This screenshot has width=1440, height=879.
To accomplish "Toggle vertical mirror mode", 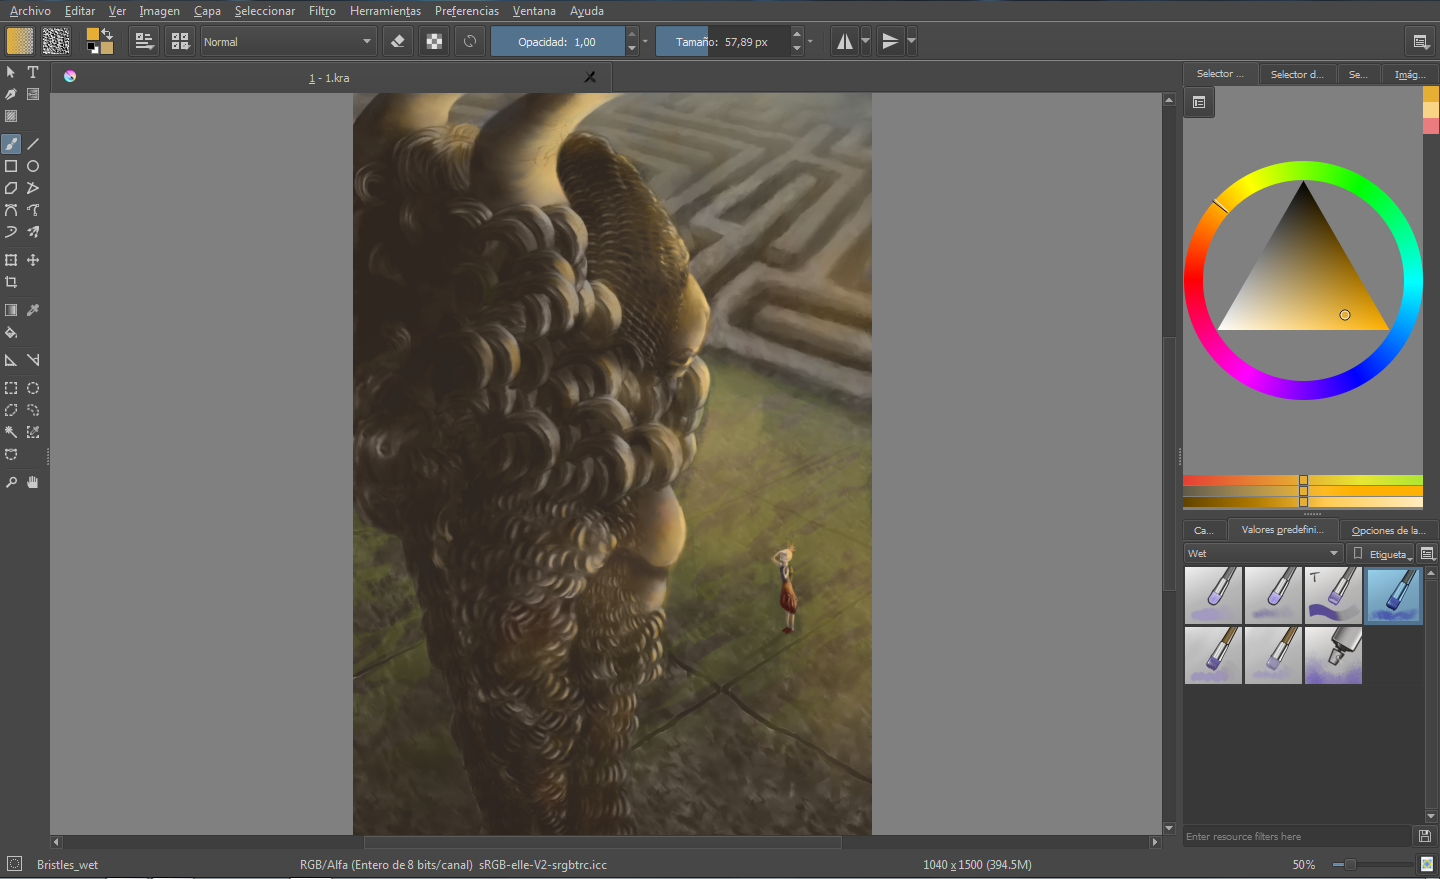I will (x=890, y=42).
